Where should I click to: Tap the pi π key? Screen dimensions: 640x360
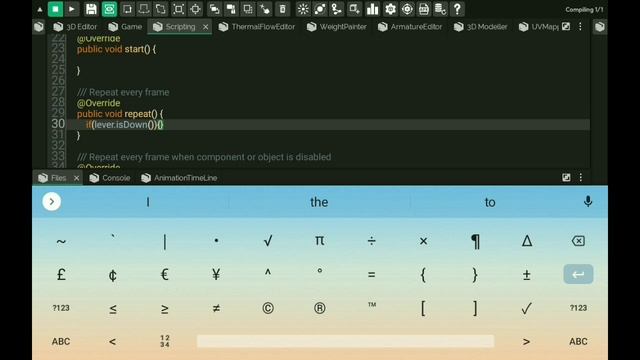320,241
